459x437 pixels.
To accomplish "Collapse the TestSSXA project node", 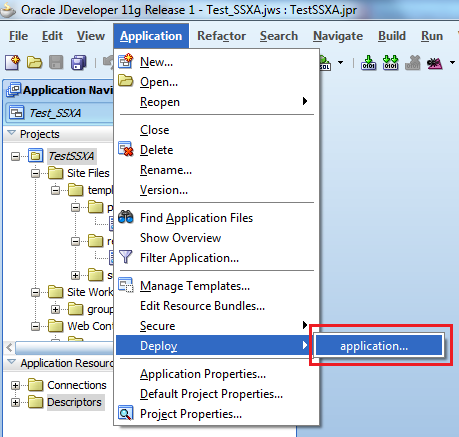I will 15,156.
